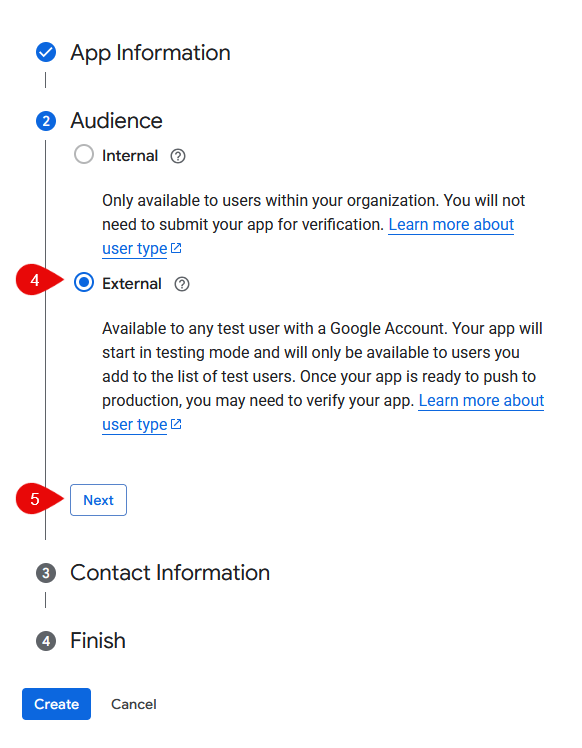
Task: Click the external-link icon after External's user type
Action: (176, 424)
